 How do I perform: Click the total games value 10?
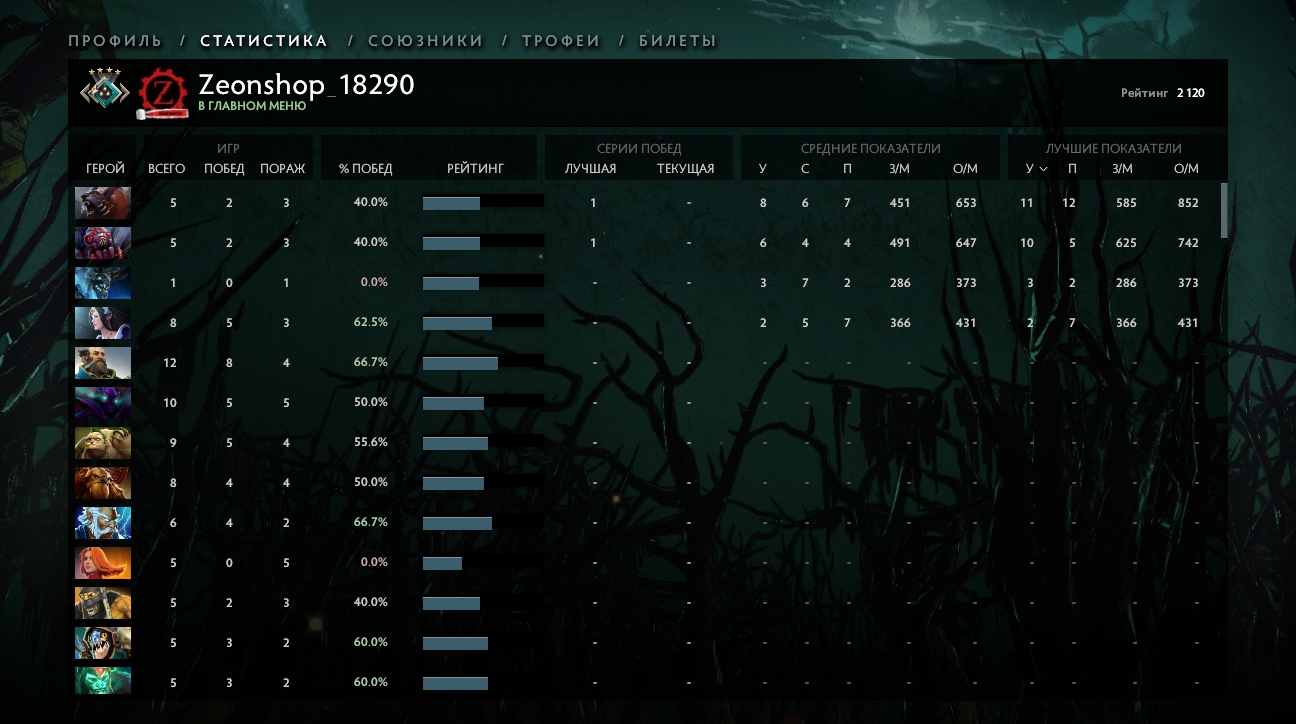170,402
